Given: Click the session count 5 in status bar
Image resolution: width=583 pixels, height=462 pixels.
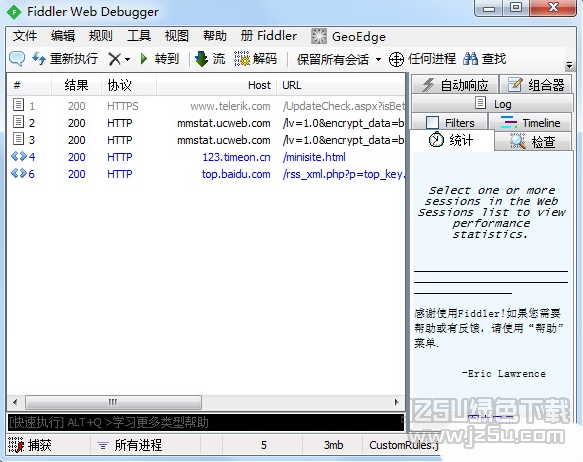Looking at the screenshot, I should (x=264, y=445).
